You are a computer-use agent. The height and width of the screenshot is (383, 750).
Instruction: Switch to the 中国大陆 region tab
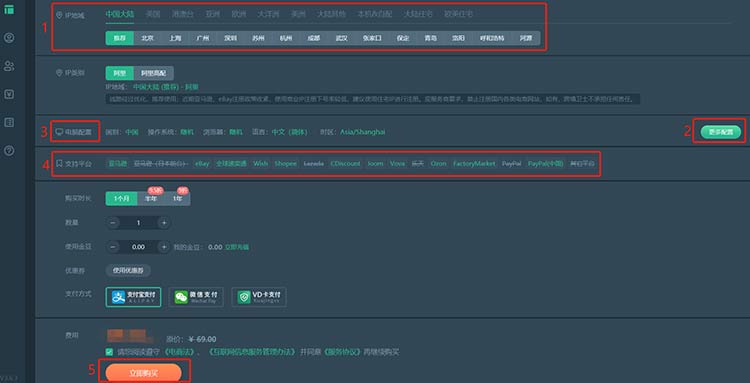click(x=120, y=14)
